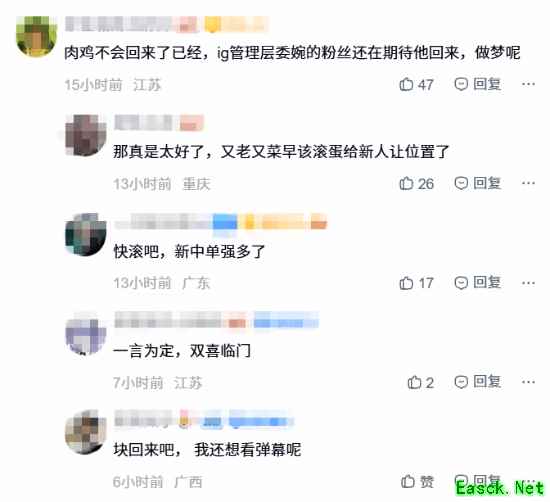Click reply bubble icon on the 15小时前 comment

coord(461,84)
